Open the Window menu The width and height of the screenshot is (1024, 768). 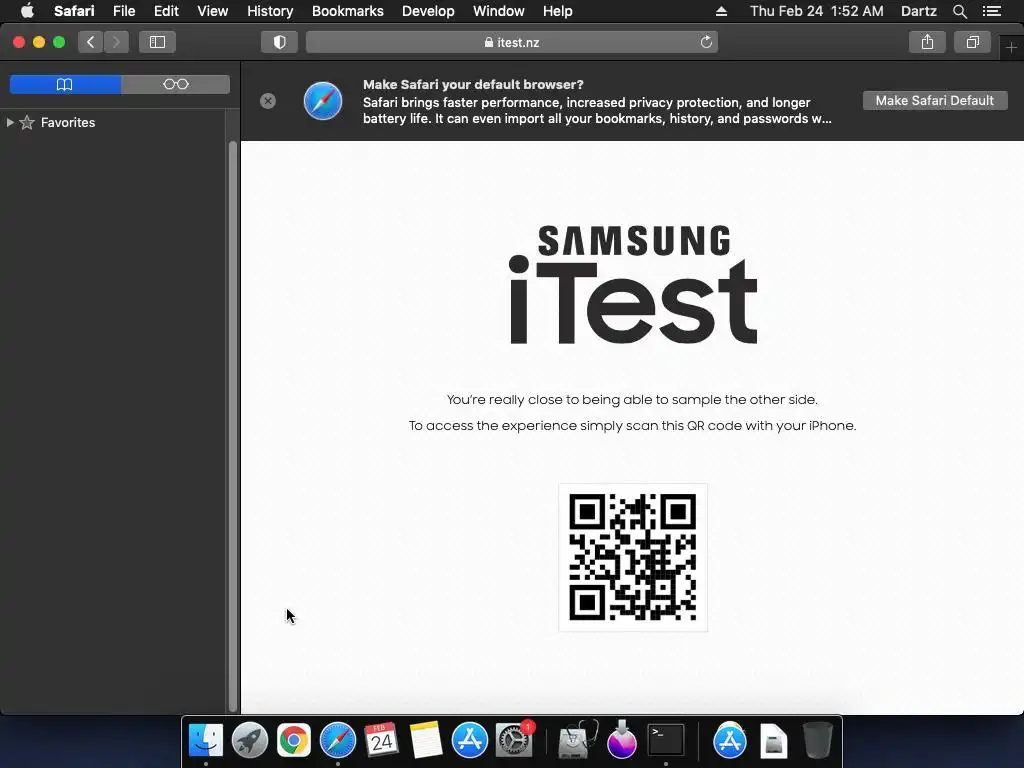pos(498,11)
